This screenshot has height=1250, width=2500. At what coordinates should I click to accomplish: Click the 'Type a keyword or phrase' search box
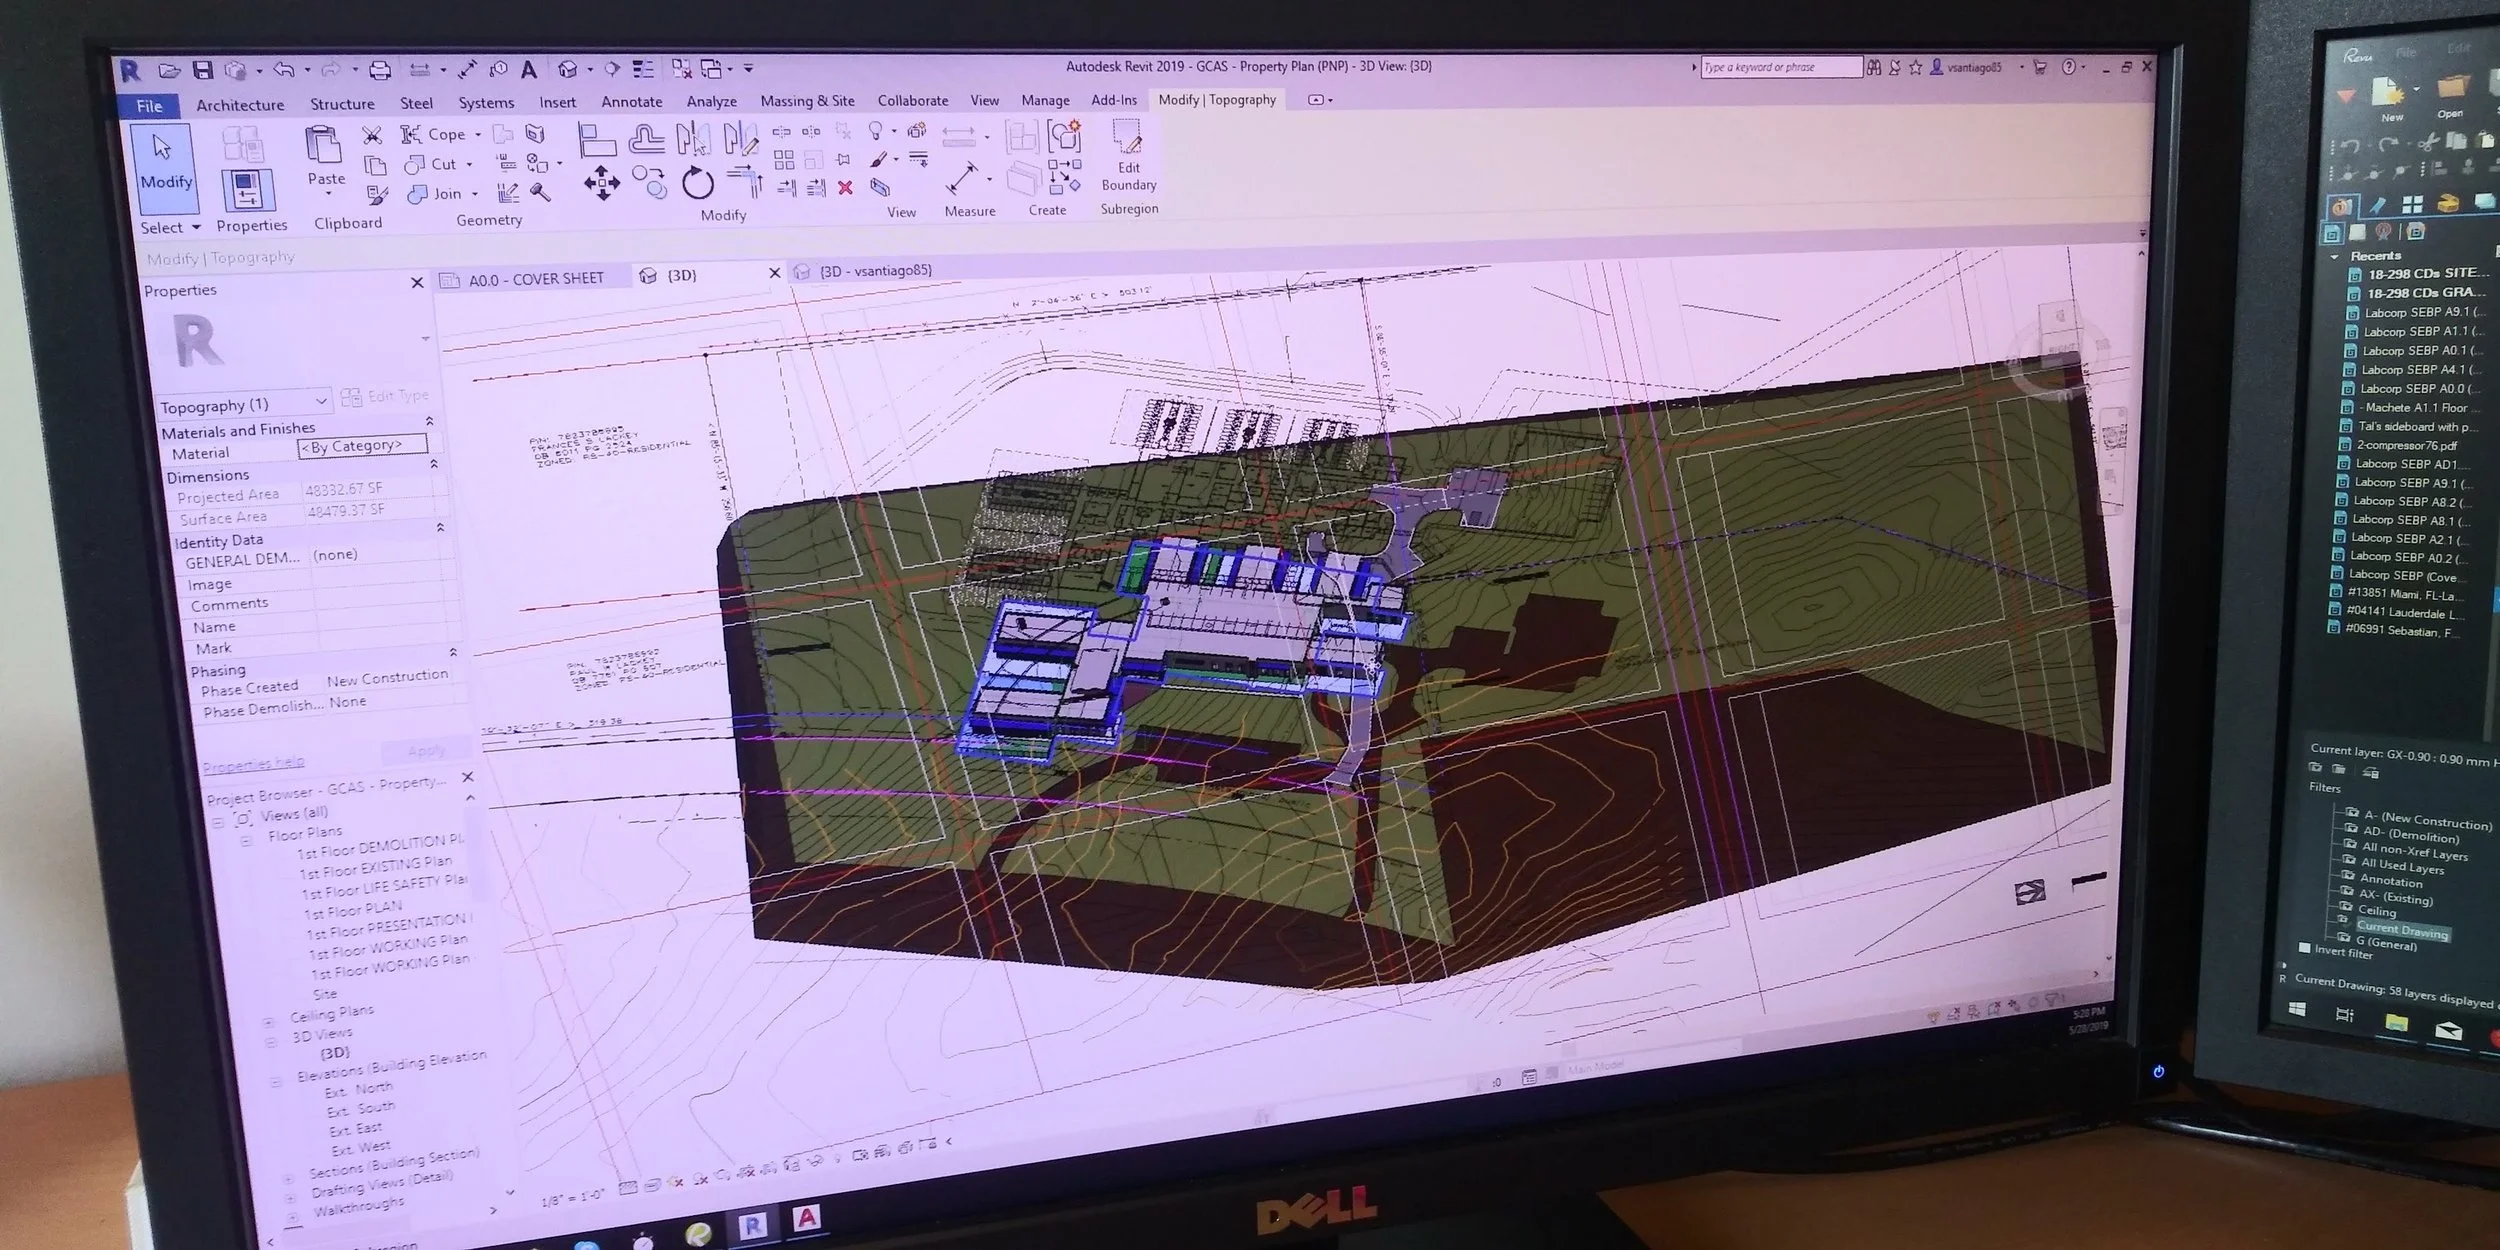pos(1781,67)
